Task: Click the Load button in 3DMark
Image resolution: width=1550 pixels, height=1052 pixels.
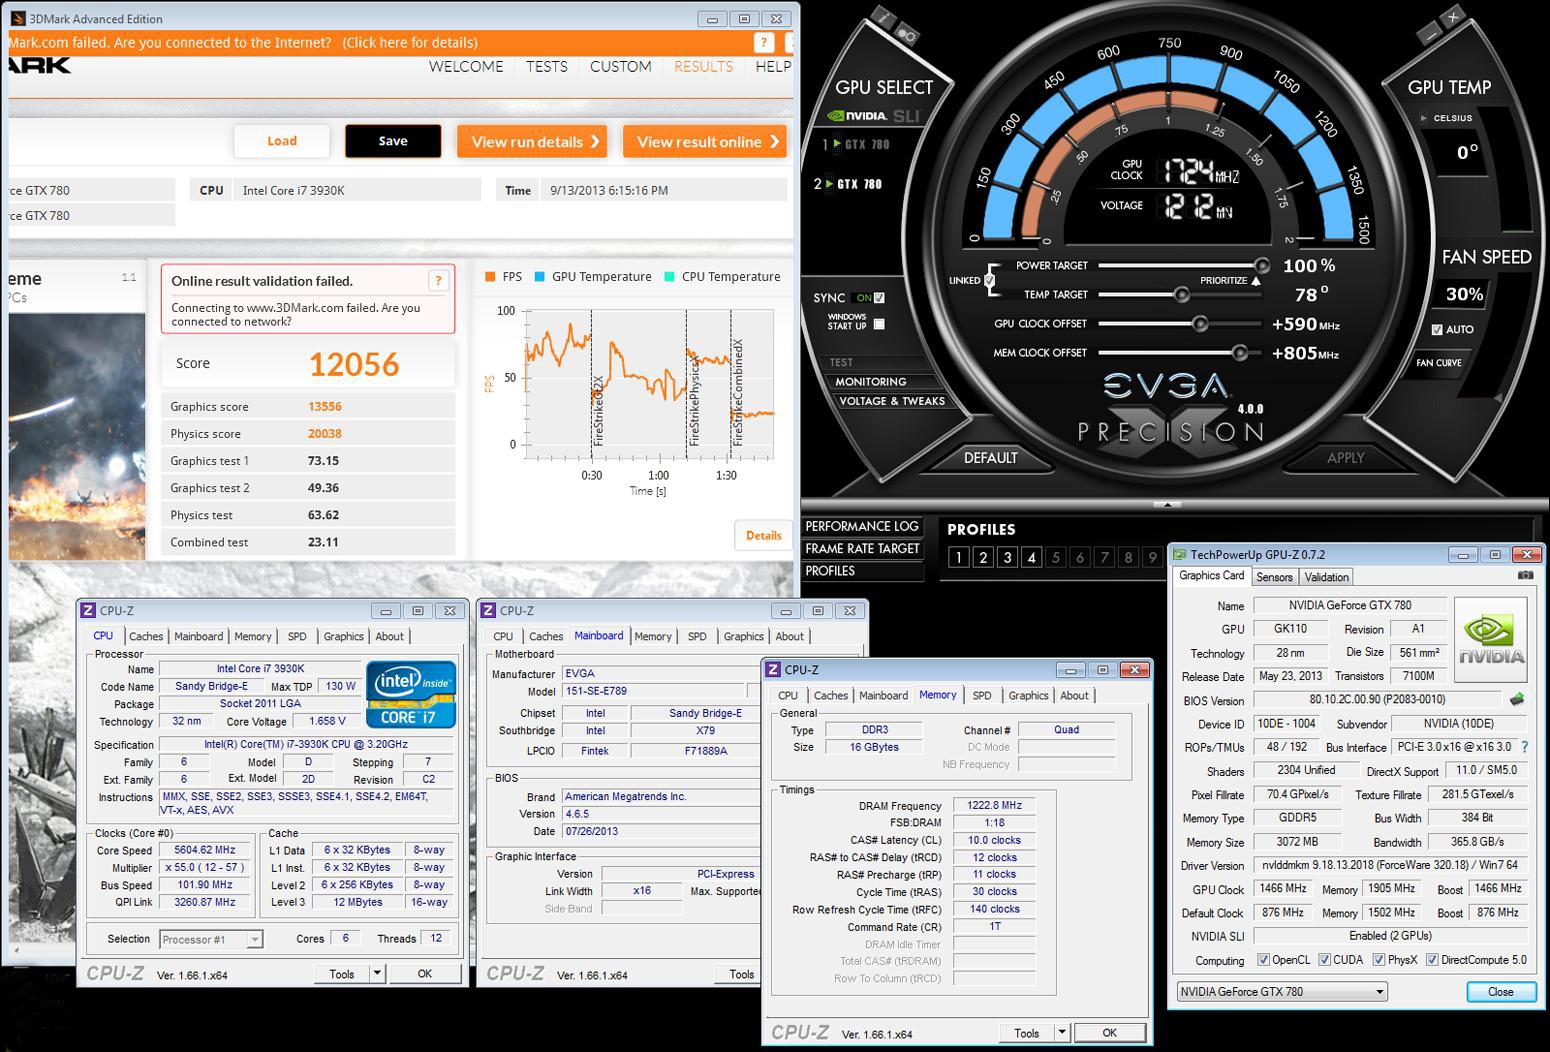Action: [x=282, y=141]
